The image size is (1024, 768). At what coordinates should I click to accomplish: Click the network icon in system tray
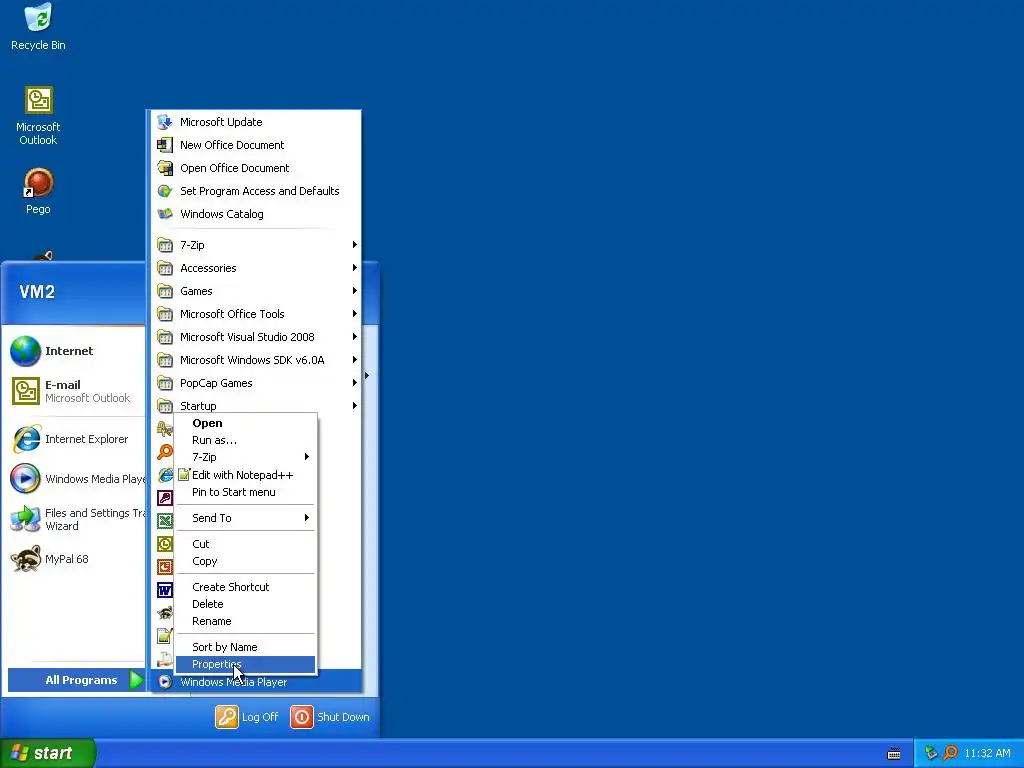click(x=931, y=753)
